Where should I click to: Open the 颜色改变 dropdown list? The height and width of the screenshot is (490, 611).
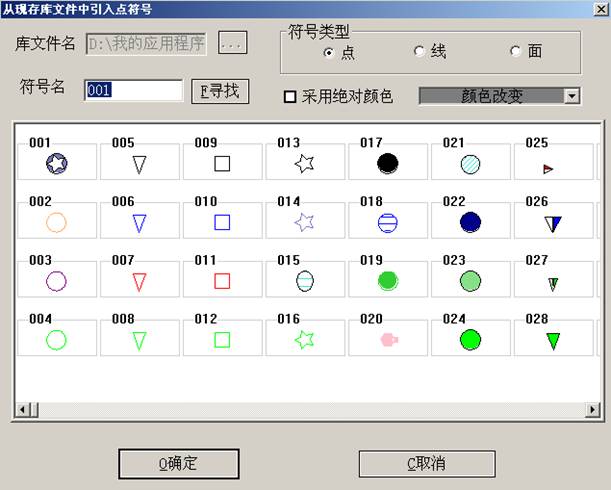tap(572, 96)
